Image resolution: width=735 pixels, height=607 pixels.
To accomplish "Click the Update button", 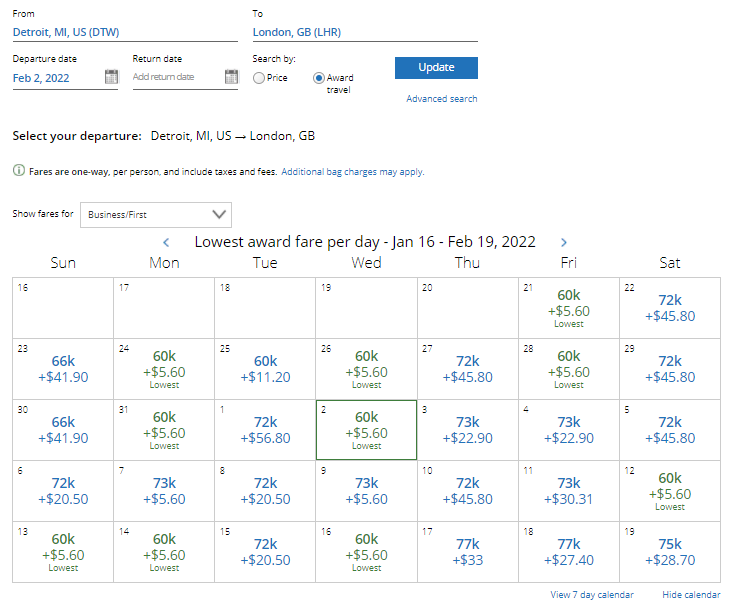I will click(436, 68).
